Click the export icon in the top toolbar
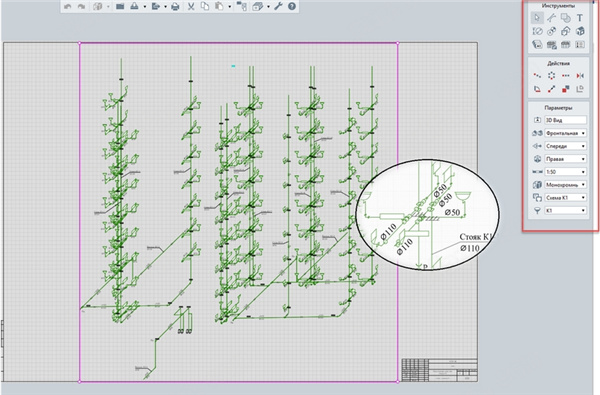Screen dimensions: 600x395 tap(155, 7)
